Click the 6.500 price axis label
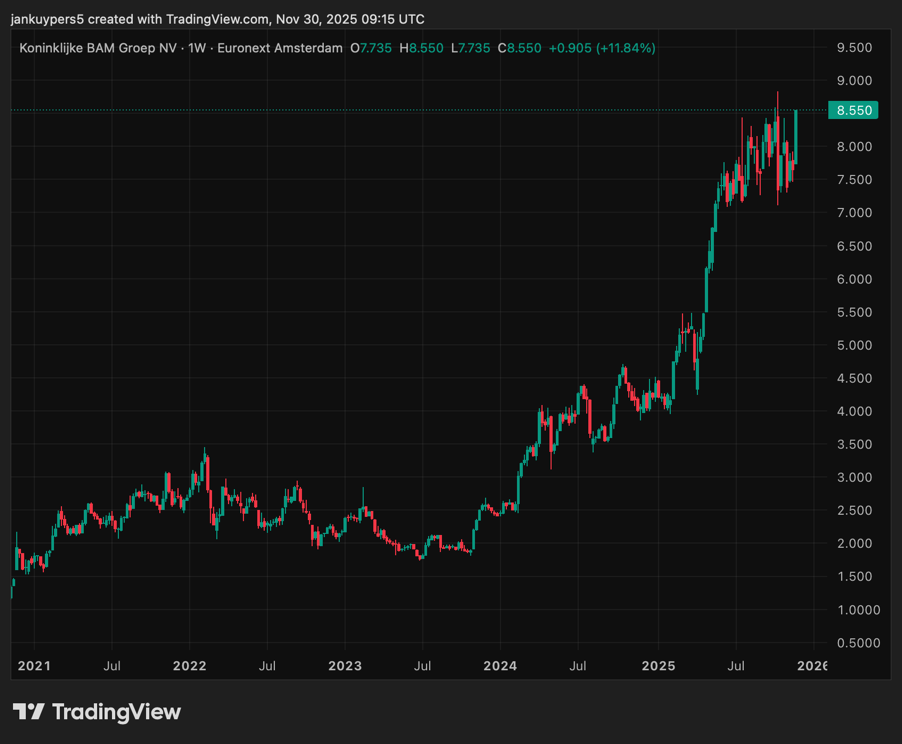 (x=854, y=246)
